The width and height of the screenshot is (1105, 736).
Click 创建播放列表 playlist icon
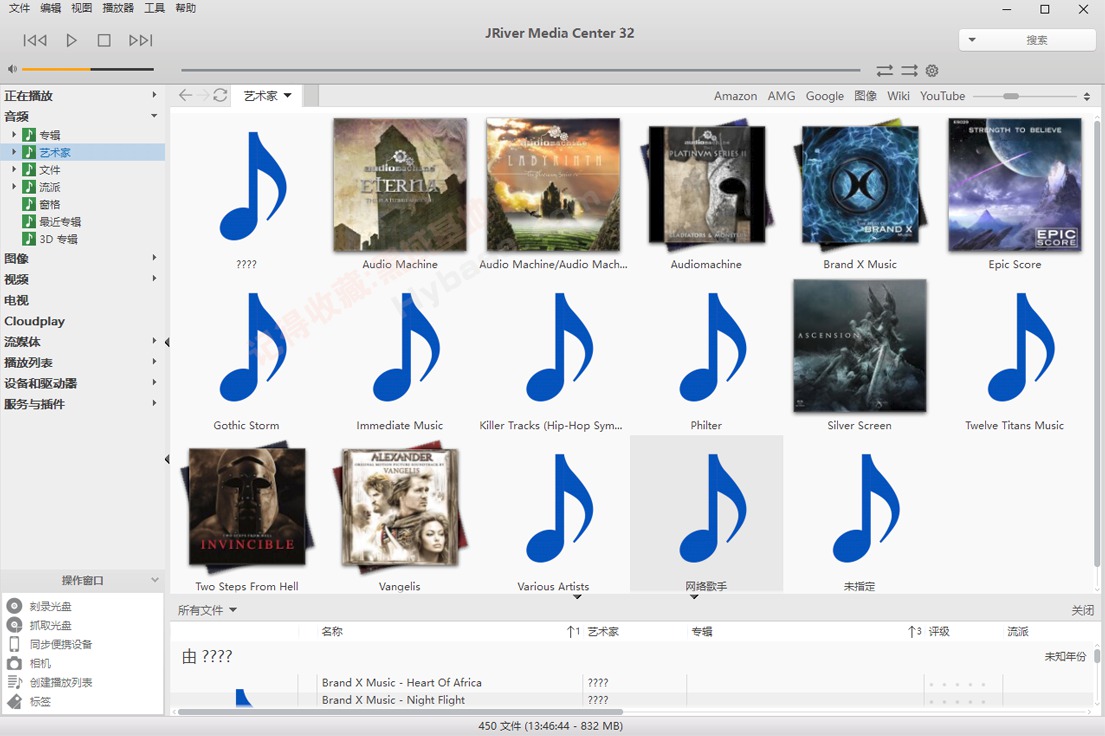click(14, 682)
